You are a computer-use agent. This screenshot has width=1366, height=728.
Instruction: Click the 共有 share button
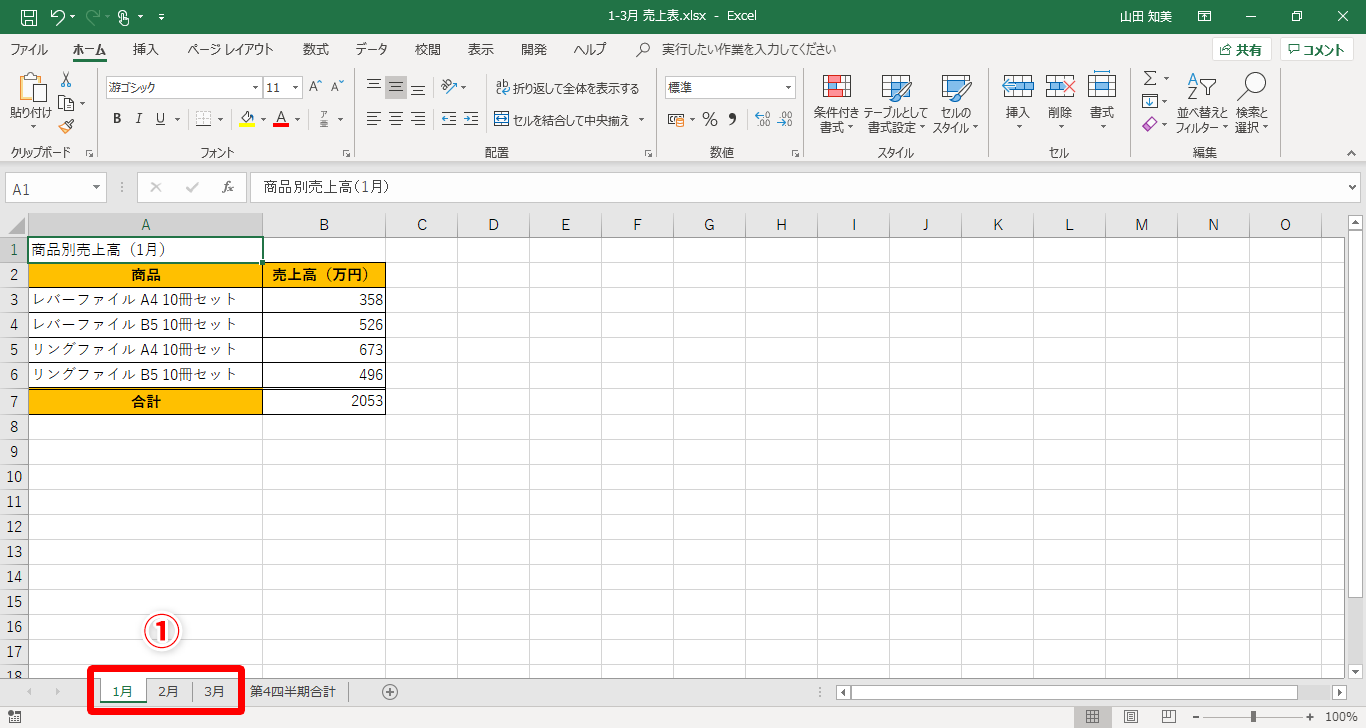pos(1241,50)
